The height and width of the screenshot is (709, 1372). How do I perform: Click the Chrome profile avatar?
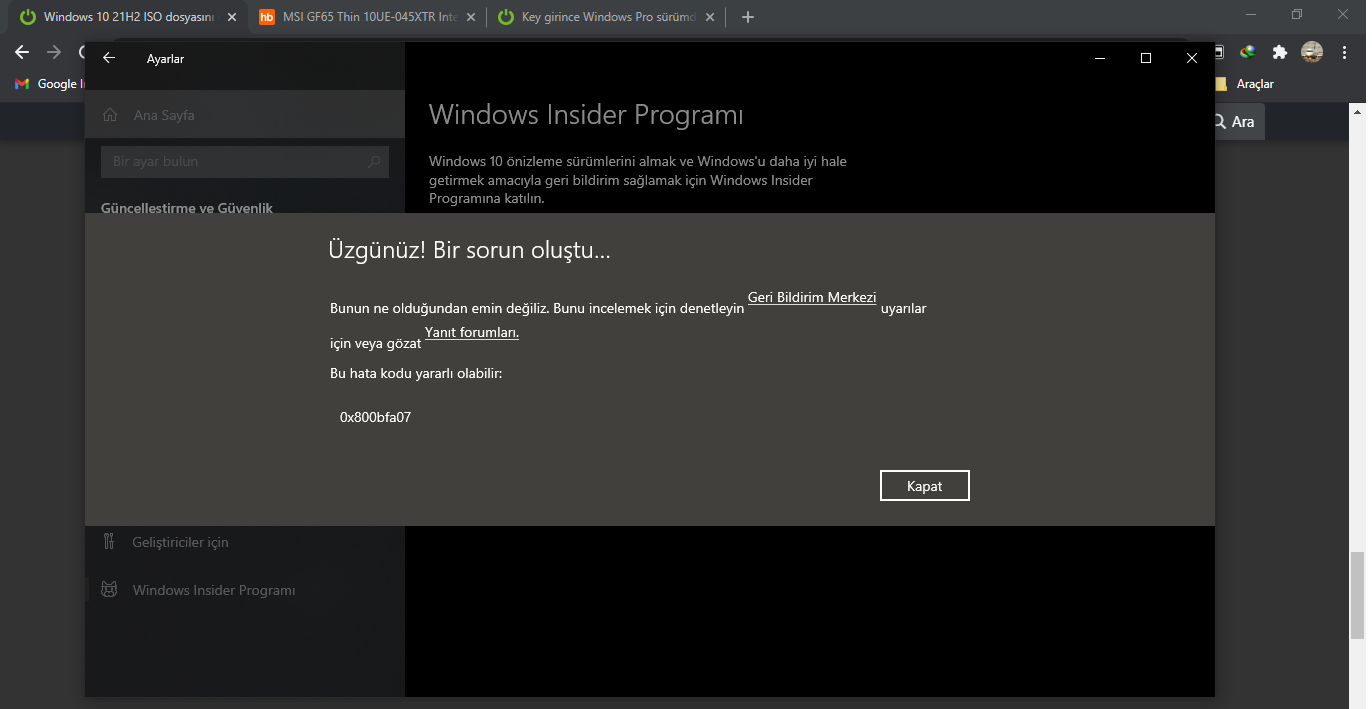1312,52
